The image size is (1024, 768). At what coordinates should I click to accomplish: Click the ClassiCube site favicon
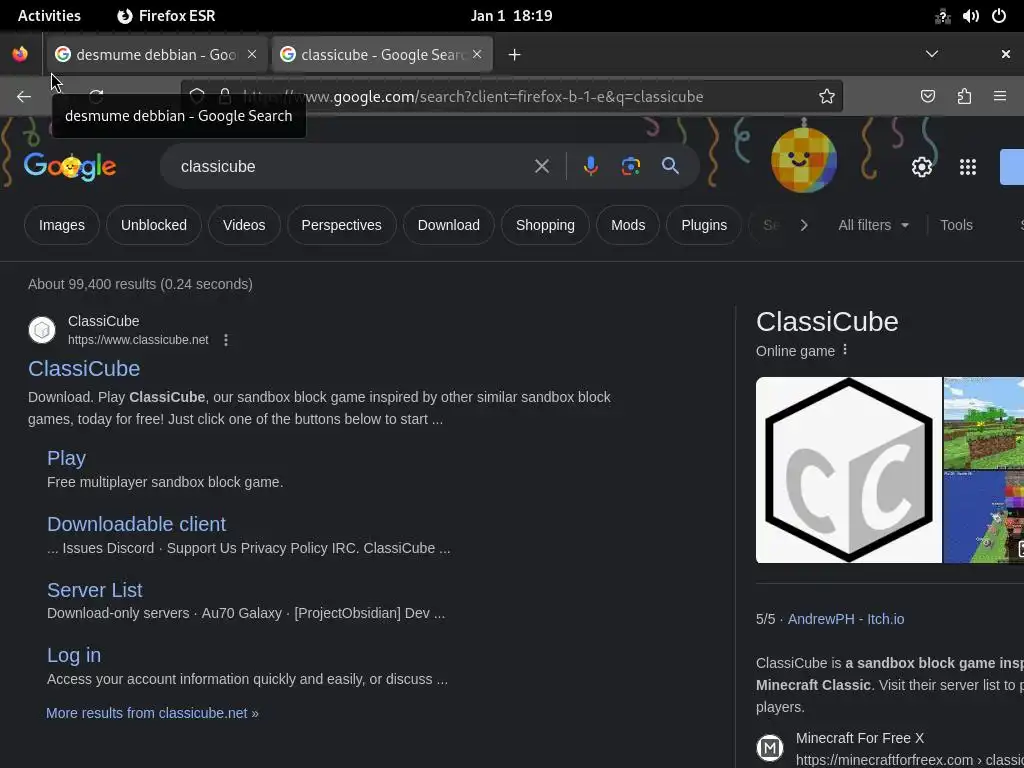click(x=42, y=330)
